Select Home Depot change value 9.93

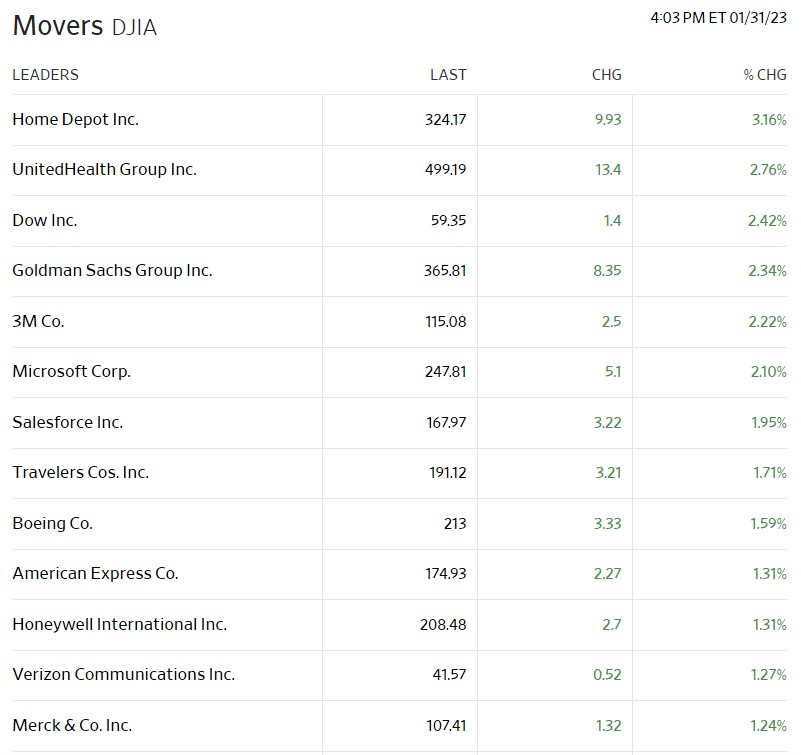pyautogui.click(x=608, y=120)
